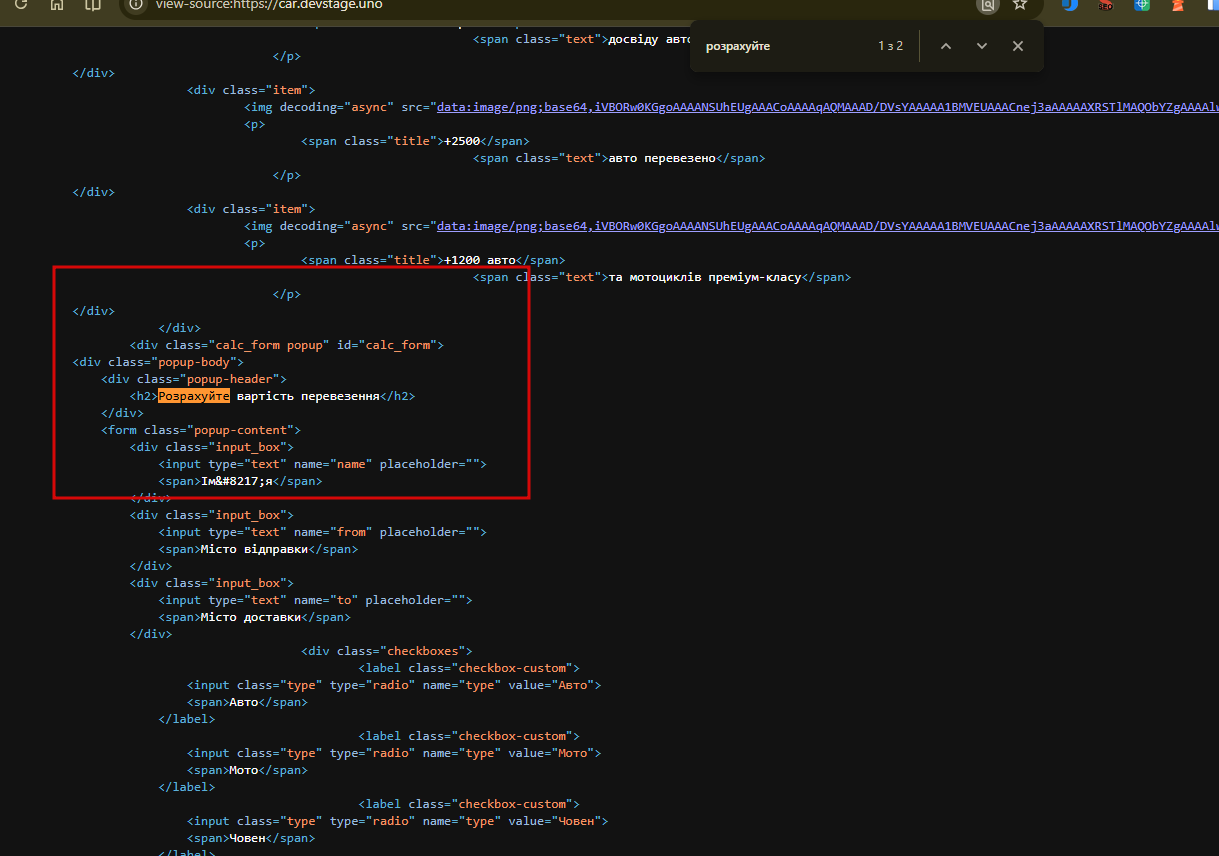Click the span text "Авто"
This screenshot has height=856, width=1219.
coord(244,702)
